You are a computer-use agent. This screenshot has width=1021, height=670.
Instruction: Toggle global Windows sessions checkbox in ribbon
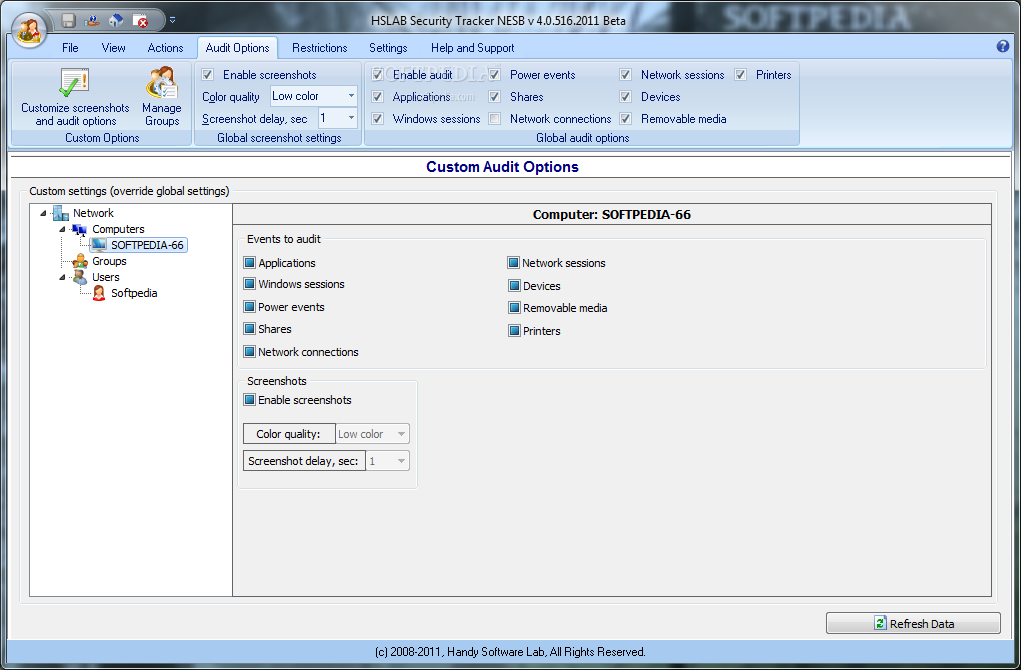pyautogui.click(x=377, y=119)
